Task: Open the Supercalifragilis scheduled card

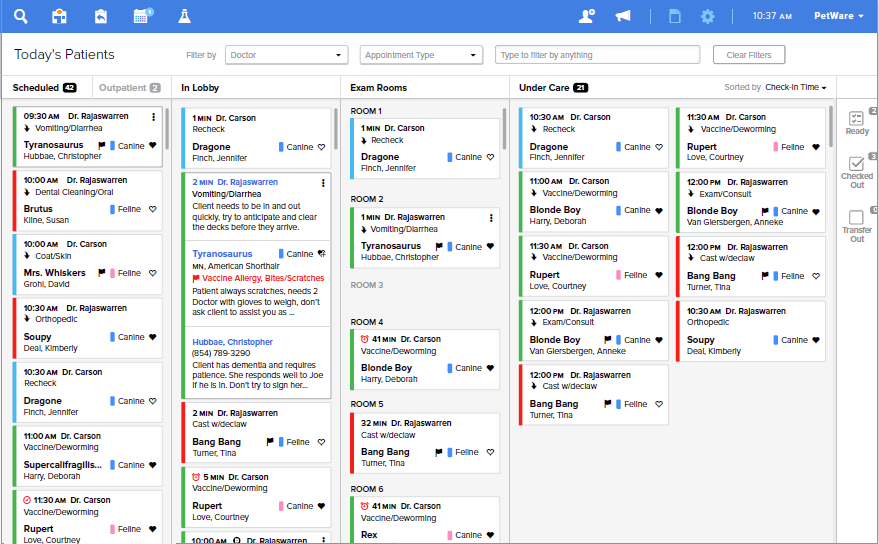Action: coord(87,456)
